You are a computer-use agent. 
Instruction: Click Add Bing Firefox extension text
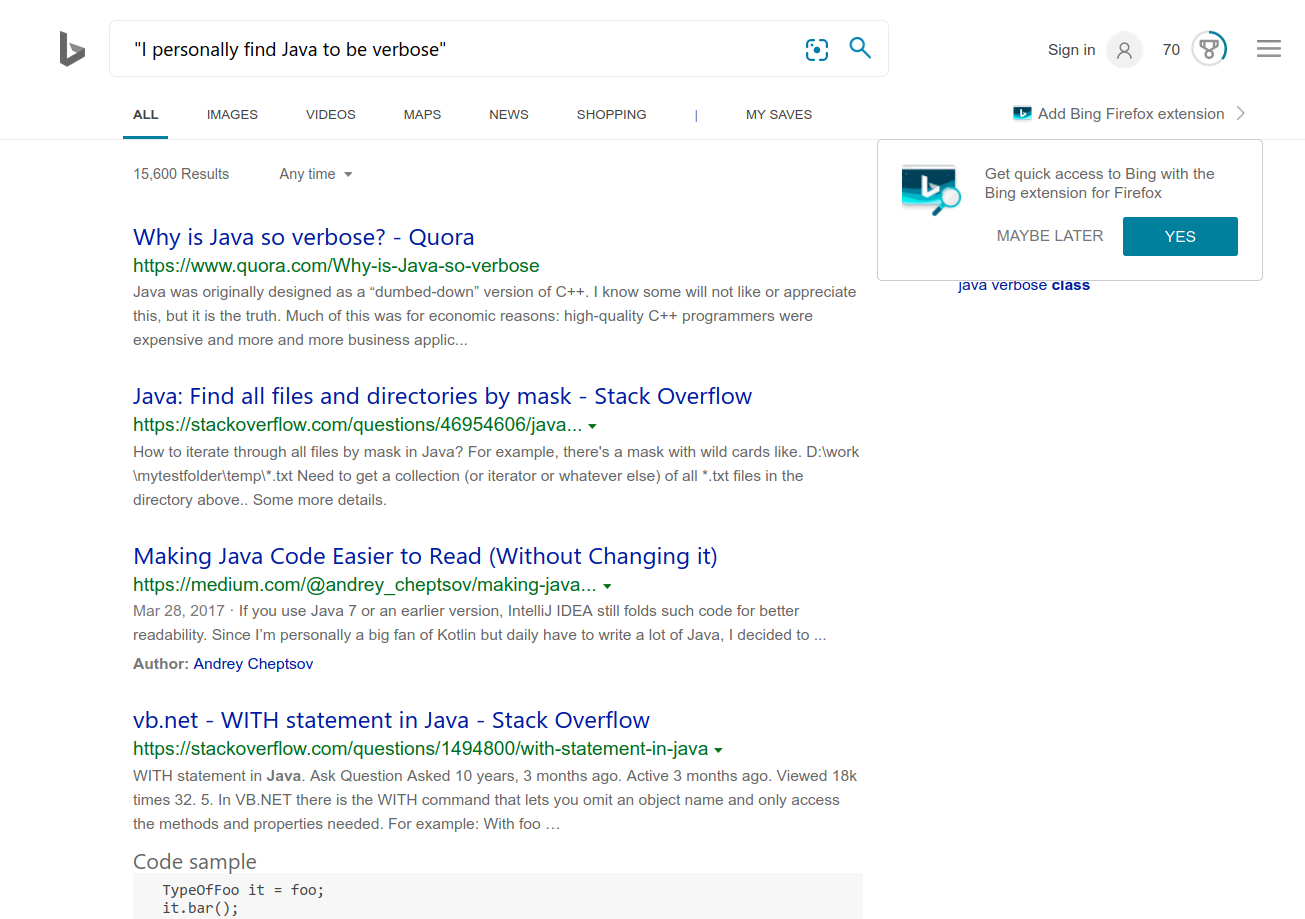(x=1131, y=114)
